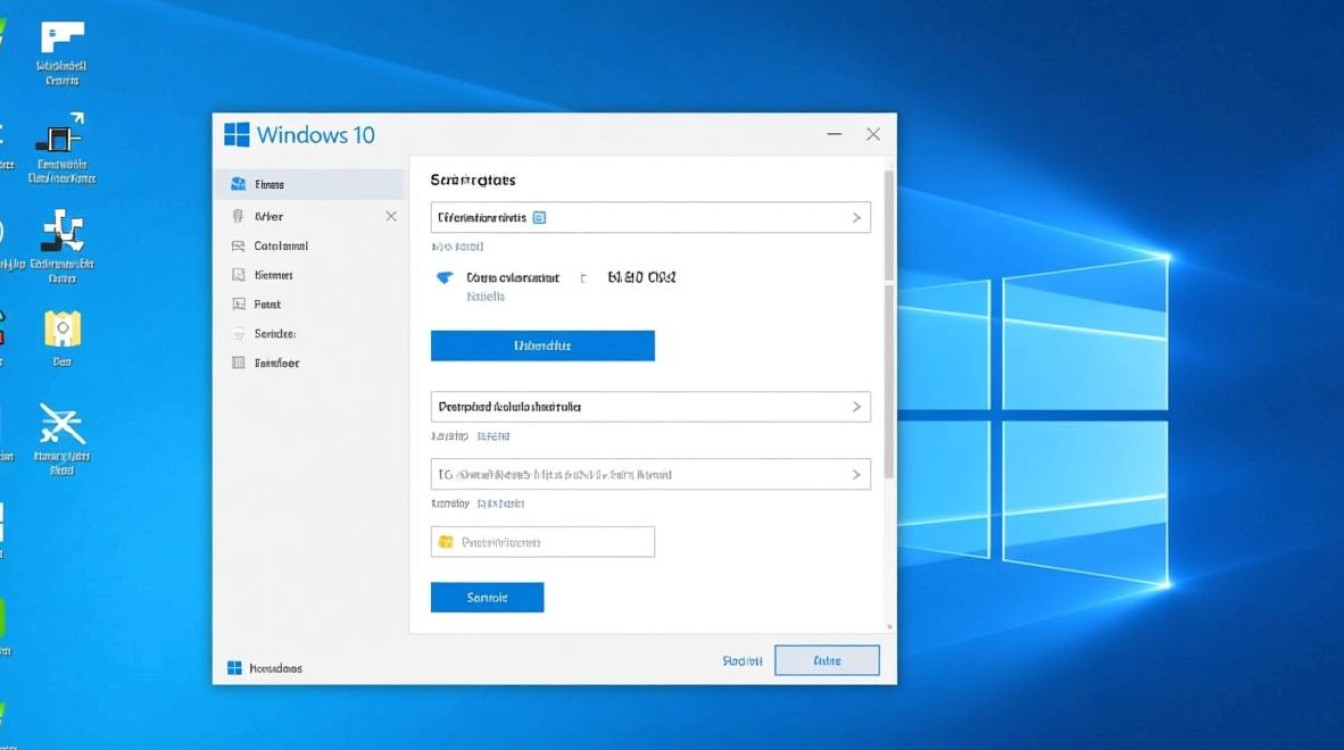Expand the third bordered row beginning with "TG"
Image resolution: width=1344 pixels, height=750 pixels.
click(x=856, y=475)
